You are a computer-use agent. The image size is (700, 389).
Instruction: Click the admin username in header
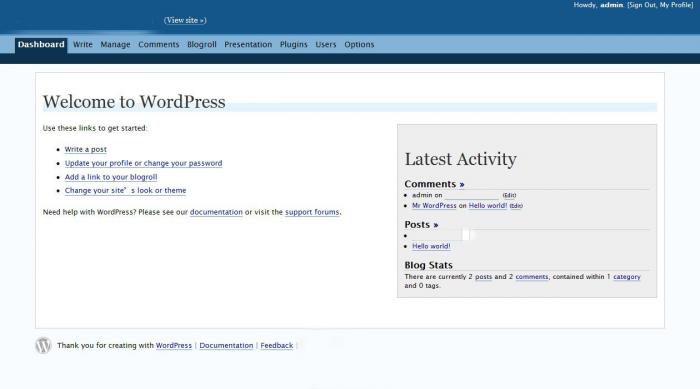pos(612,5)
